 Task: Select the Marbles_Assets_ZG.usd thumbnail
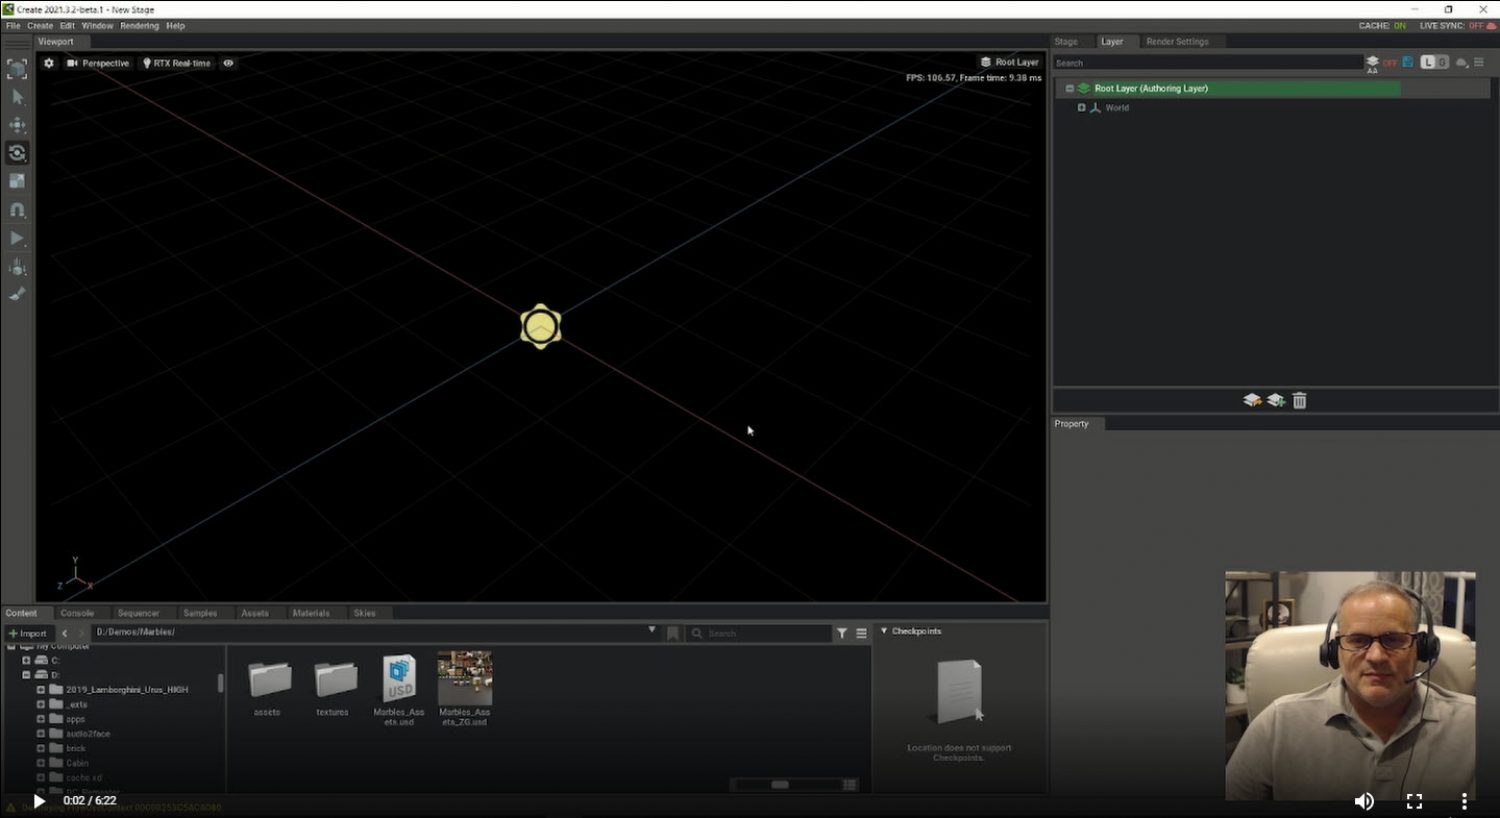[x=465, y=679]
